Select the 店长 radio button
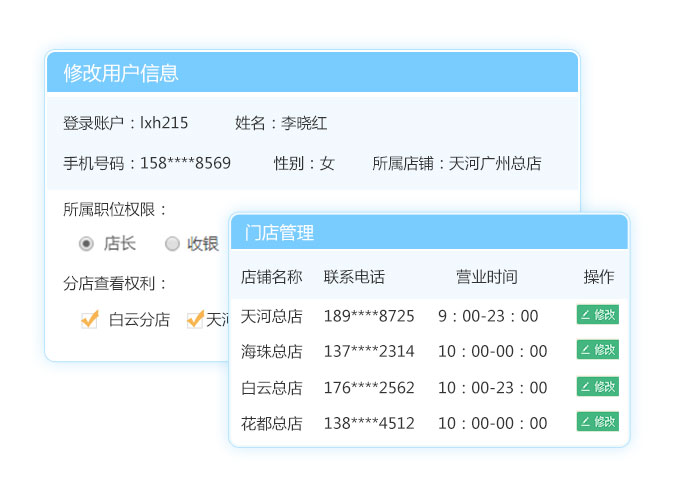 click(87, 243)
